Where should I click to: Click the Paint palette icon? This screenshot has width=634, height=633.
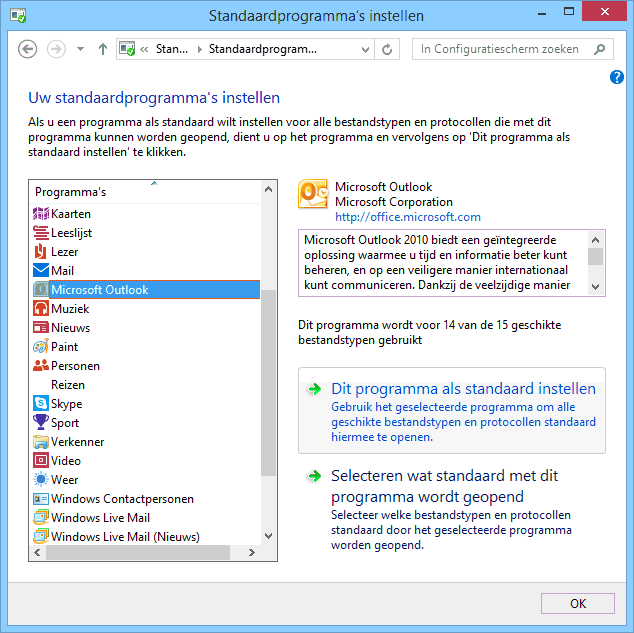click(x=40, y=347)
